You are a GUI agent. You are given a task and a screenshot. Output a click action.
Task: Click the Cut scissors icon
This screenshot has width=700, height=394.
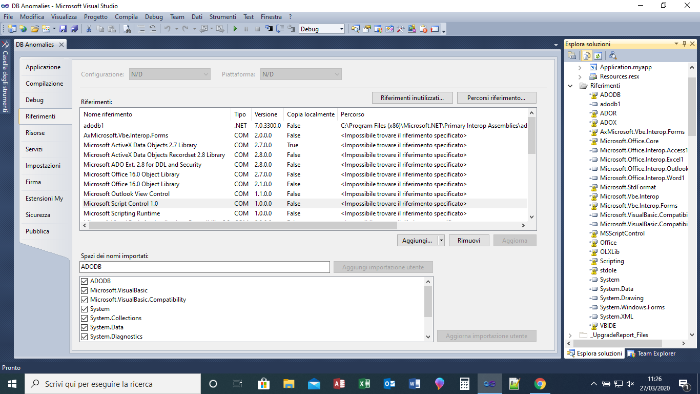(x=89, y=29)
